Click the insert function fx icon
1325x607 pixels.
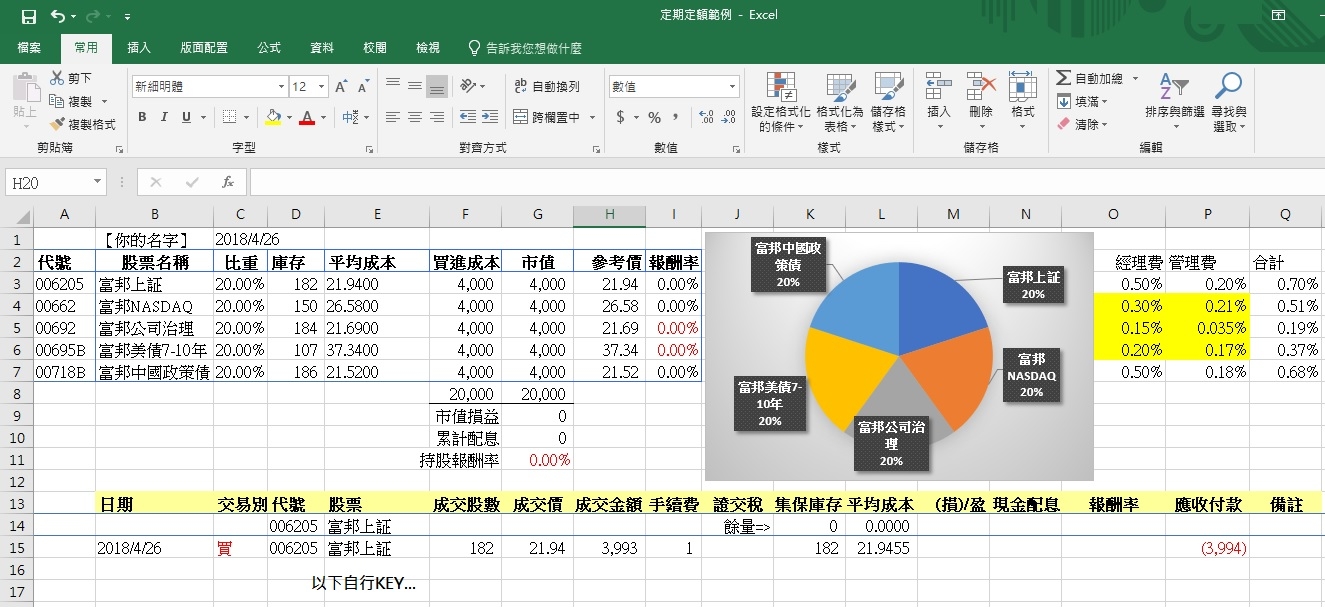[x=228, y=183]
